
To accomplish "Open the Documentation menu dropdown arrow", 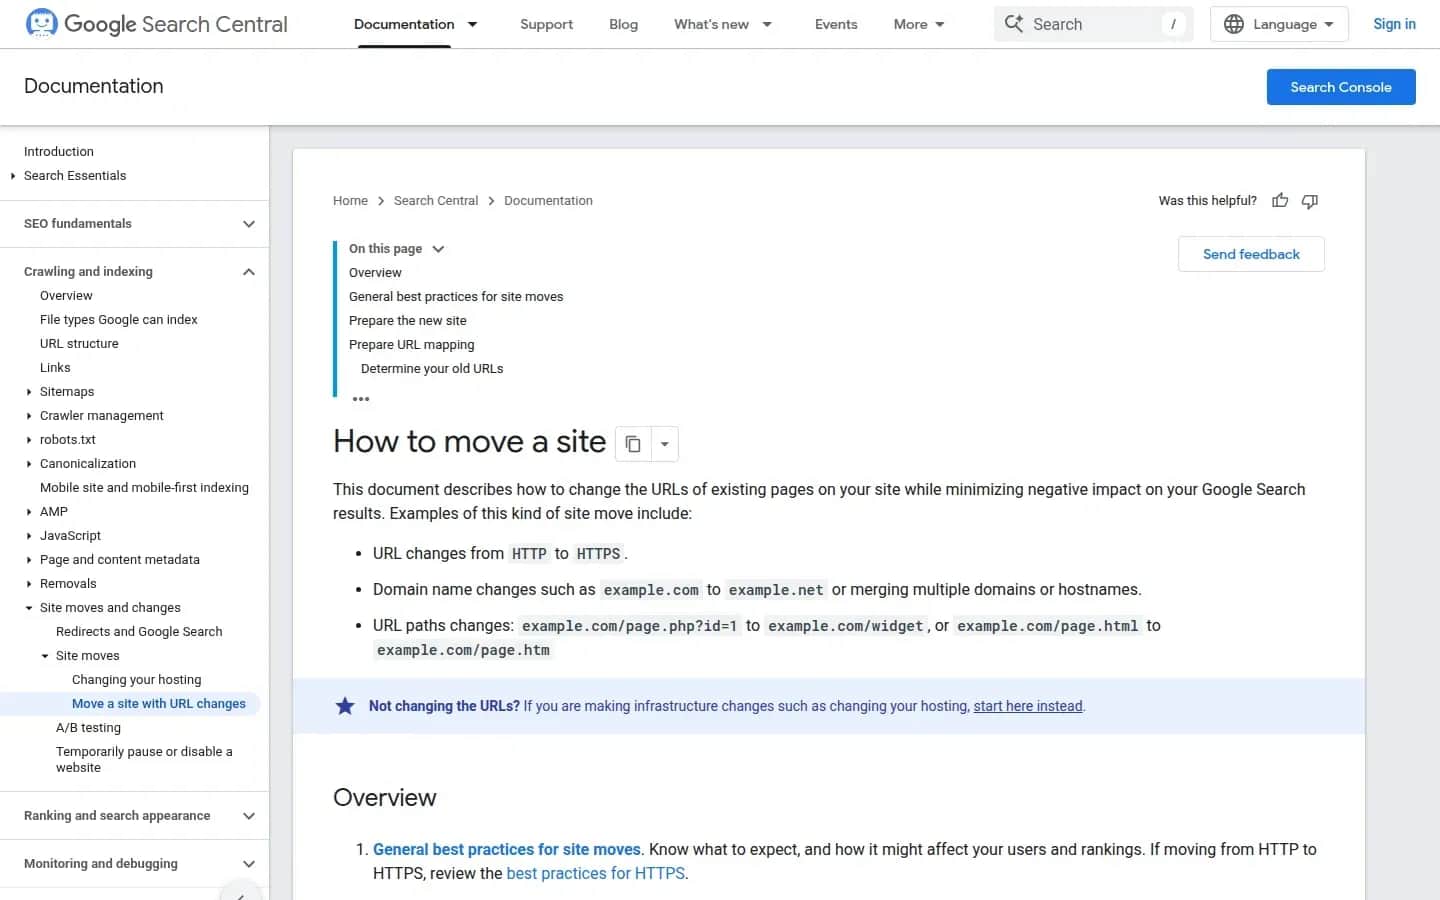I will click(473, 24).
